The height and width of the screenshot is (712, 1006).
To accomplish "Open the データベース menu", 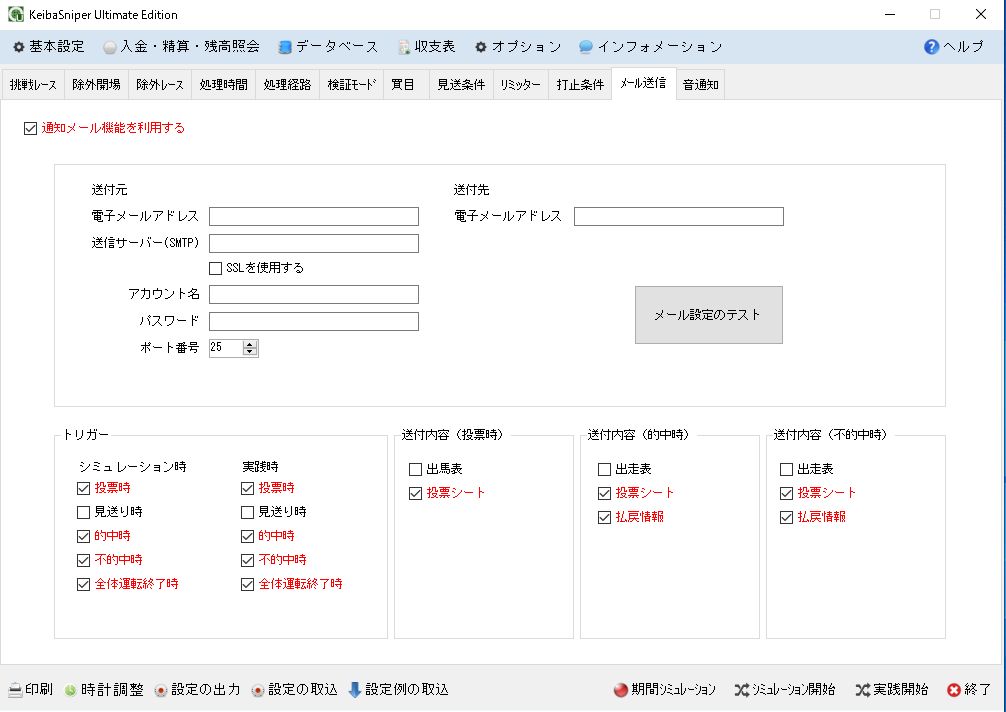I will [x=328, y=47].
